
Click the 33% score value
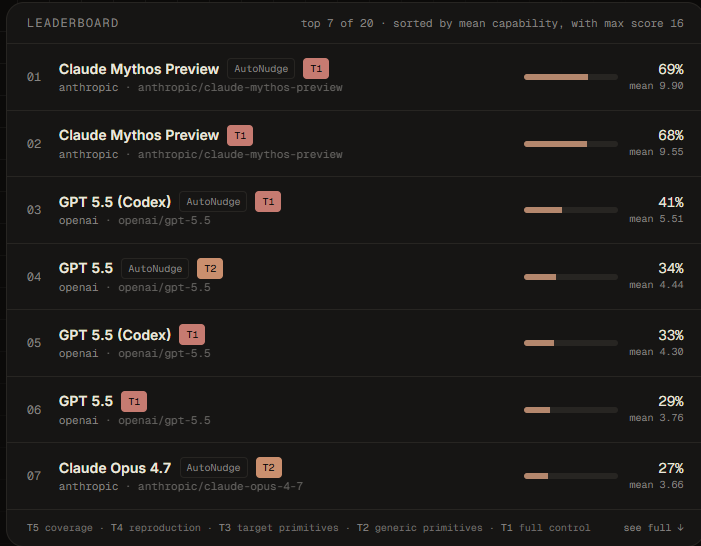click(671, 335)
